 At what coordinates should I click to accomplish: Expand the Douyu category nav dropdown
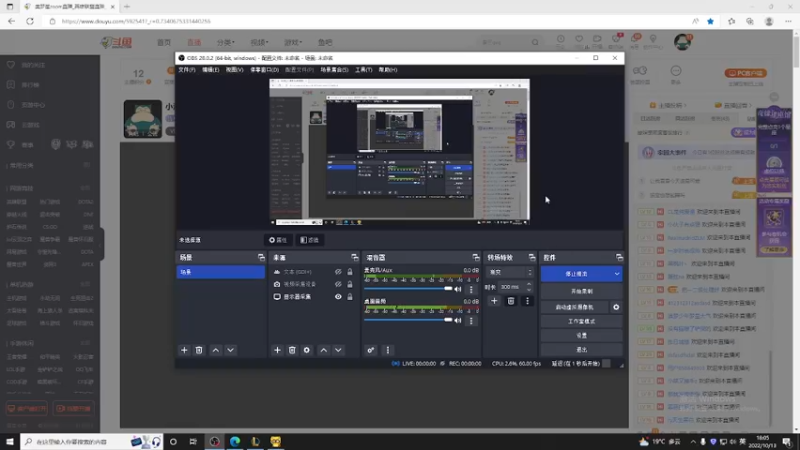pyautogui.click(x=226, y=42)
